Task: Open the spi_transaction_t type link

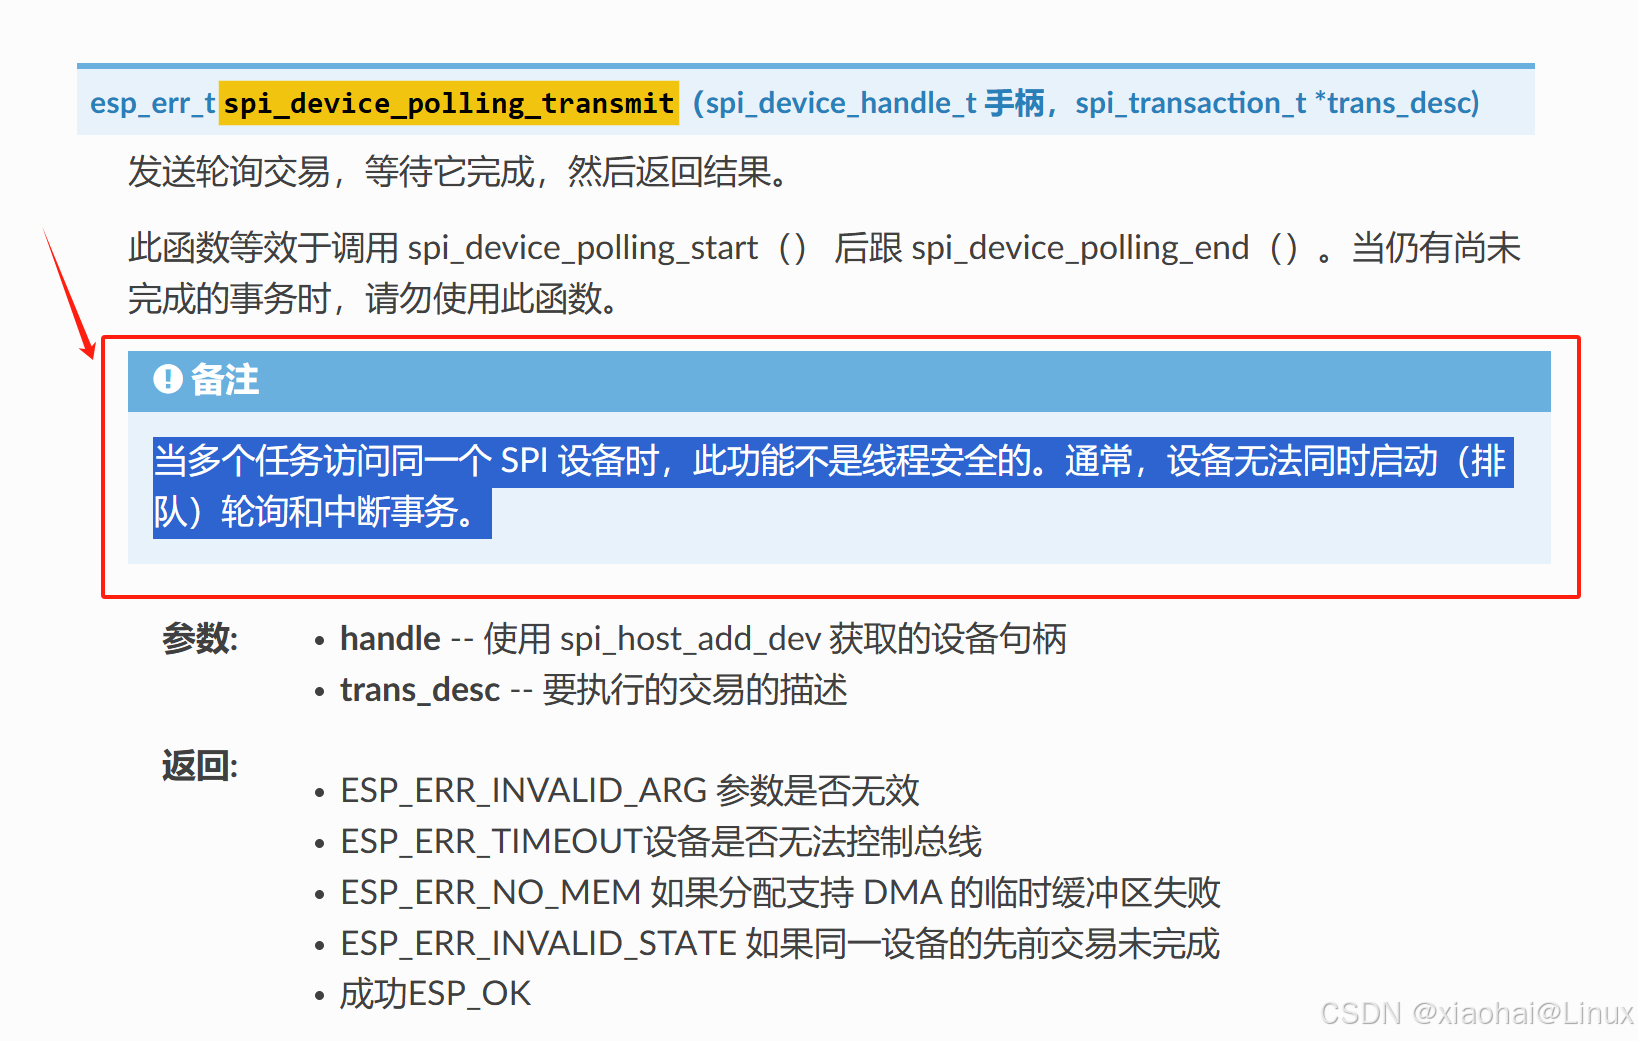Action: click(x=1190, y=102)
